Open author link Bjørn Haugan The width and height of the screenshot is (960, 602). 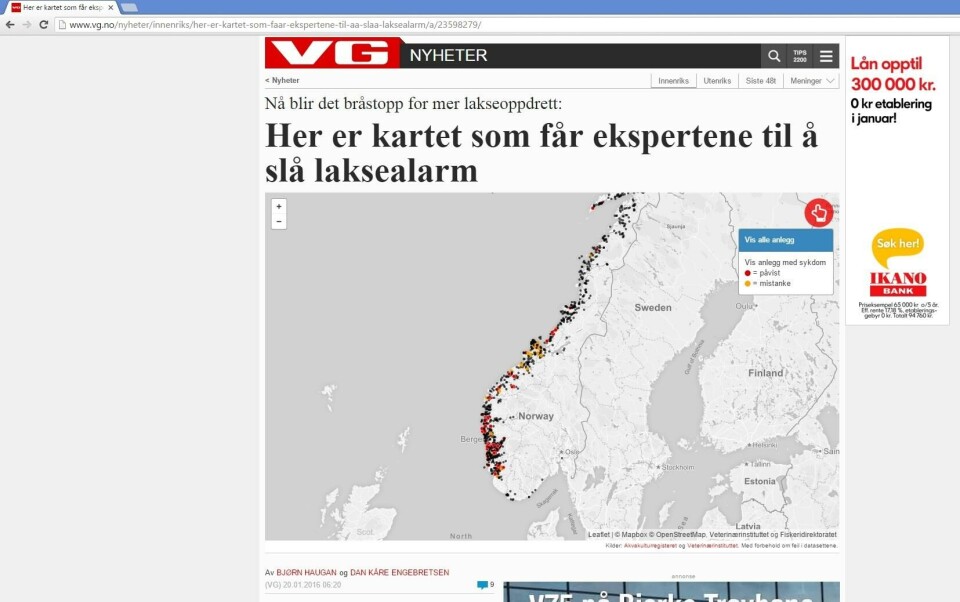[x=306, y=573]
